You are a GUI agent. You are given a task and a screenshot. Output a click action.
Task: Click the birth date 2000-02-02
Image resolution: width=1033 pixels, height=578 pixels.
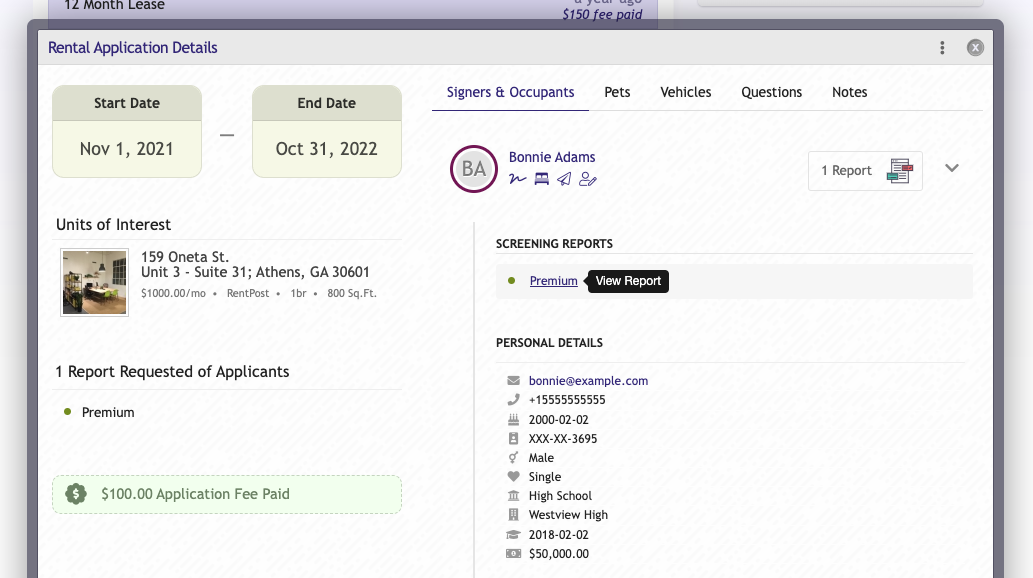click(x=559, y=419)
